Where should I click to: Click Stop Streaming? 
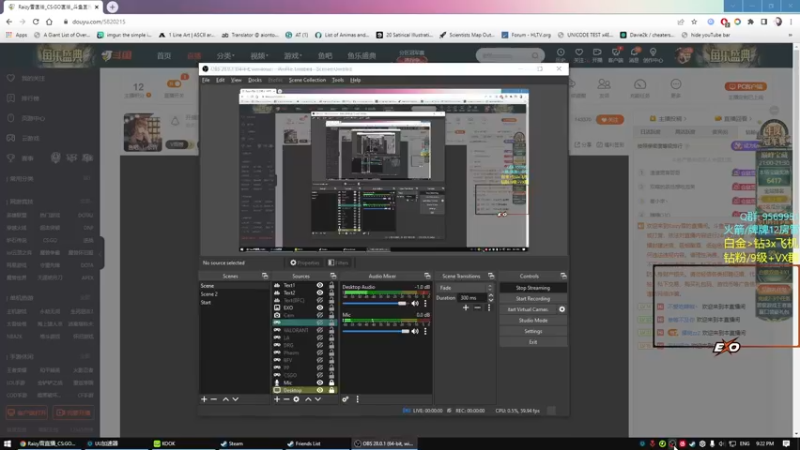pyautogui.click(x=533, y=288)
